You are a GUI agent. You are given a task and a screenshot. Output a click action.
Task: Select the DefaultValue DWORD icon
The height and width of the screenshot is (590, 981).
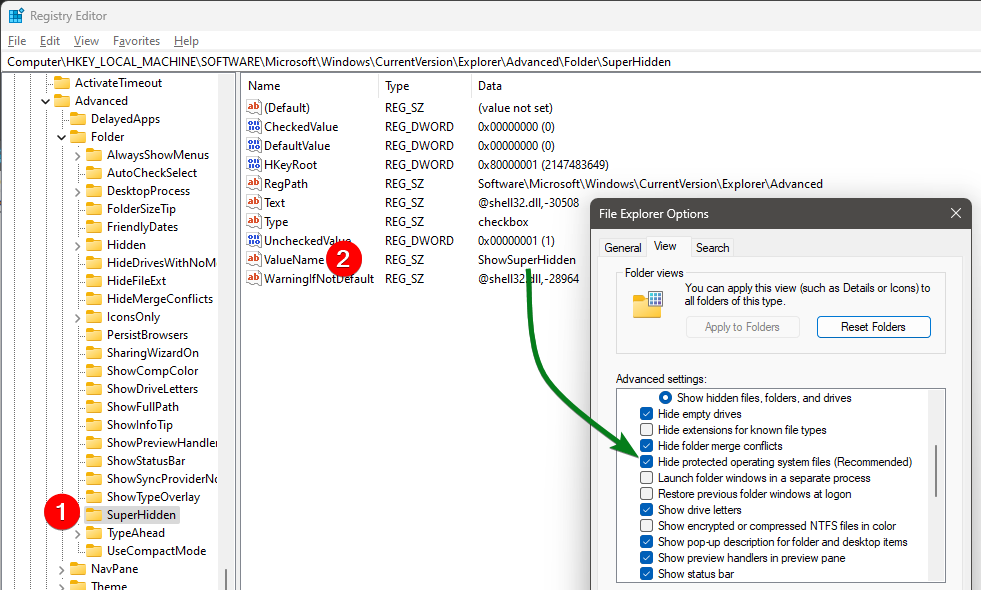pos(253,145)
